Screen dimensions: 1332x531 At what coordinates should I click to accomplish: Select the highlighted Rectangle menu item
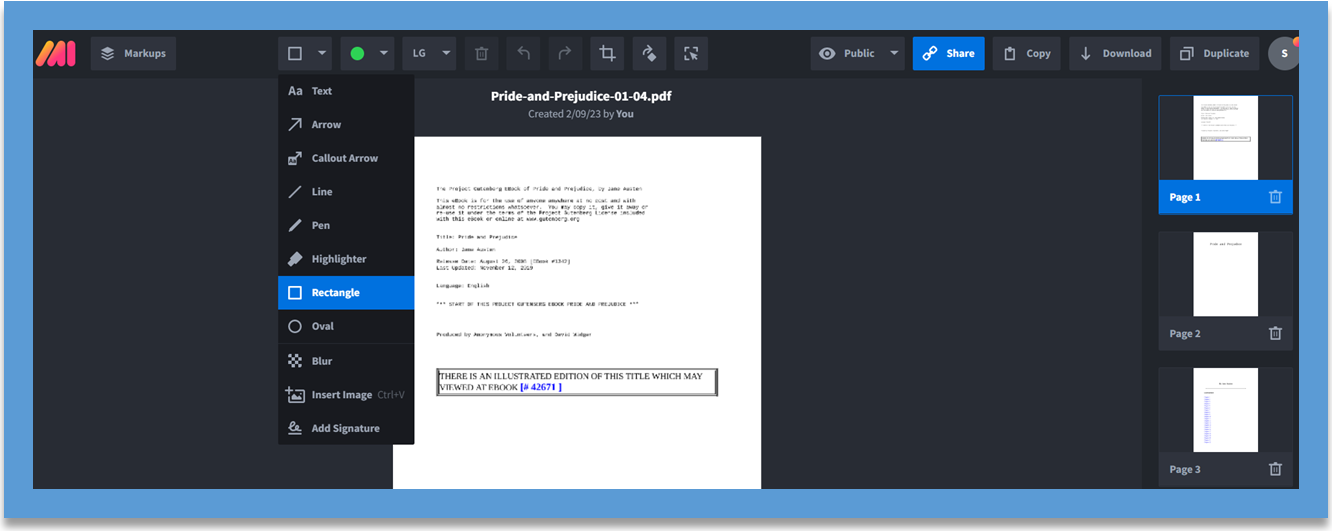346,293
